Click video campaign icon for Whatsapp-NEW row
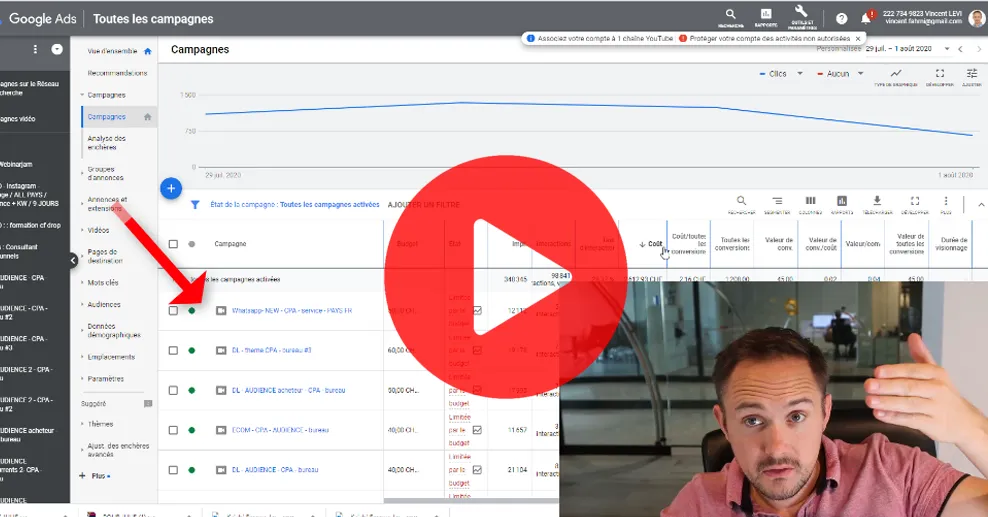This screenshot has width=988, height=517. (x=221, y=310)
